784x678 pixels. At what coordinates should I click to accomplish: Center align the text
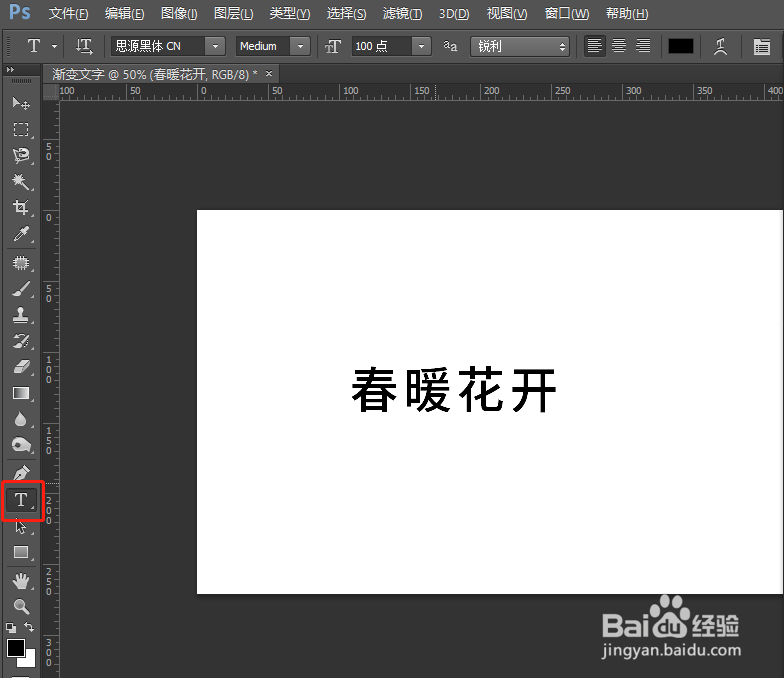pos(619,46)
